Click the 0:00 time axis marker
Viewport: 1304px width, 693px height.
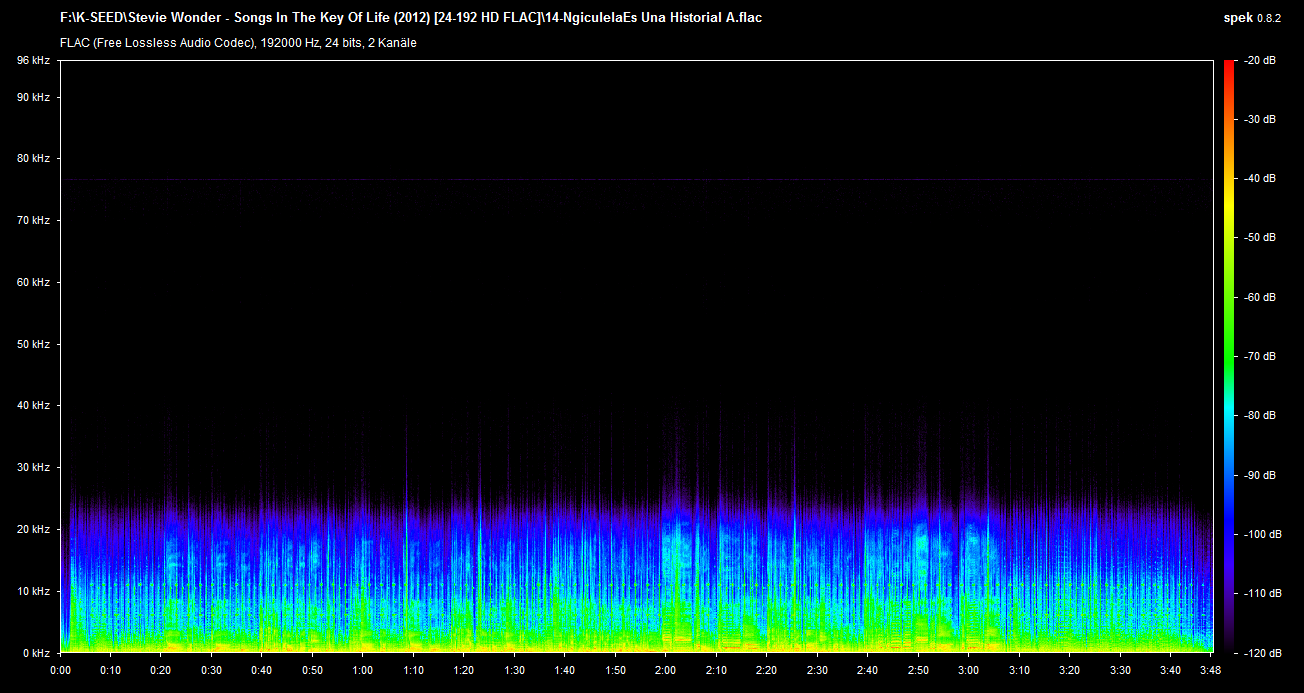tap(60, 670)
